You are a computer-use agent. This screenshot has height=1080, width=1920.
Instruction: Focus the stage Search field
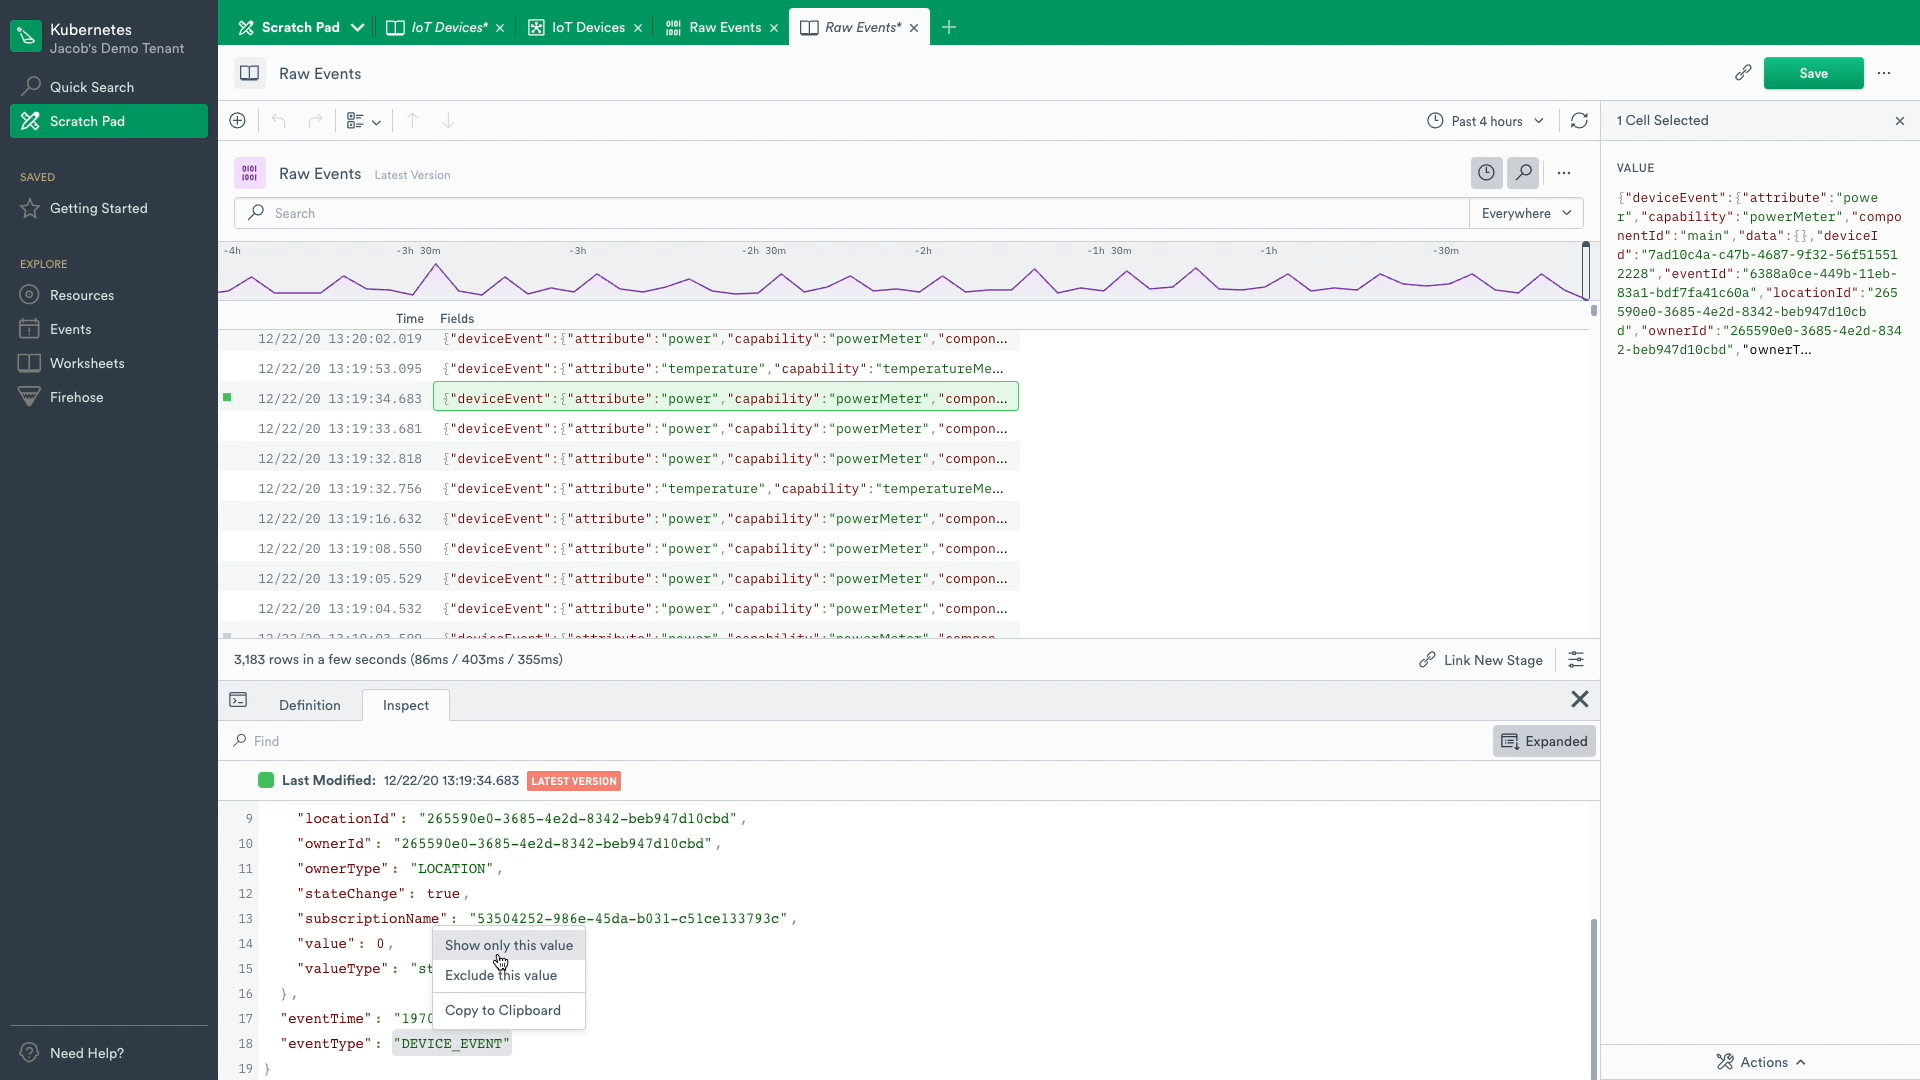click(x=852, y=213)
